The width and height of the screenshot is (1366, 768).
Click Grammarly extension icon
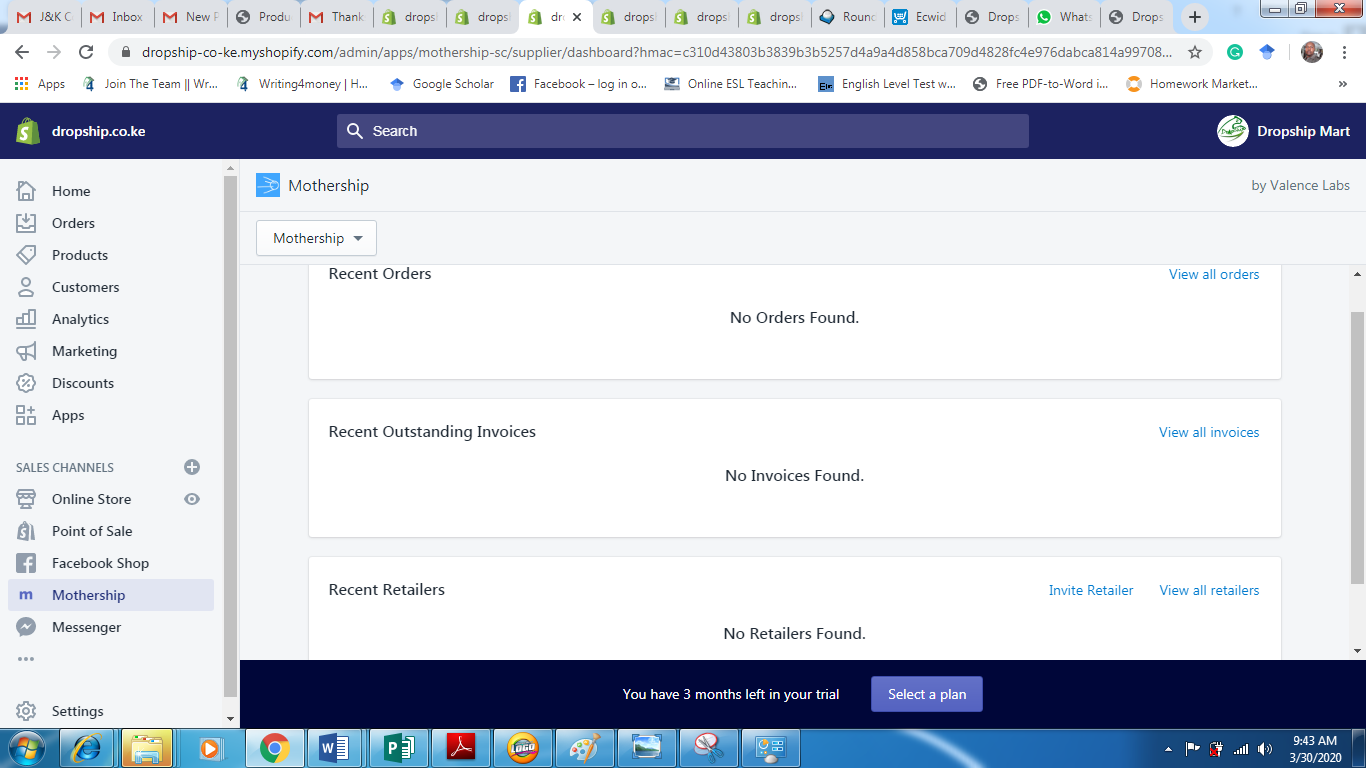coord(1235,52)
